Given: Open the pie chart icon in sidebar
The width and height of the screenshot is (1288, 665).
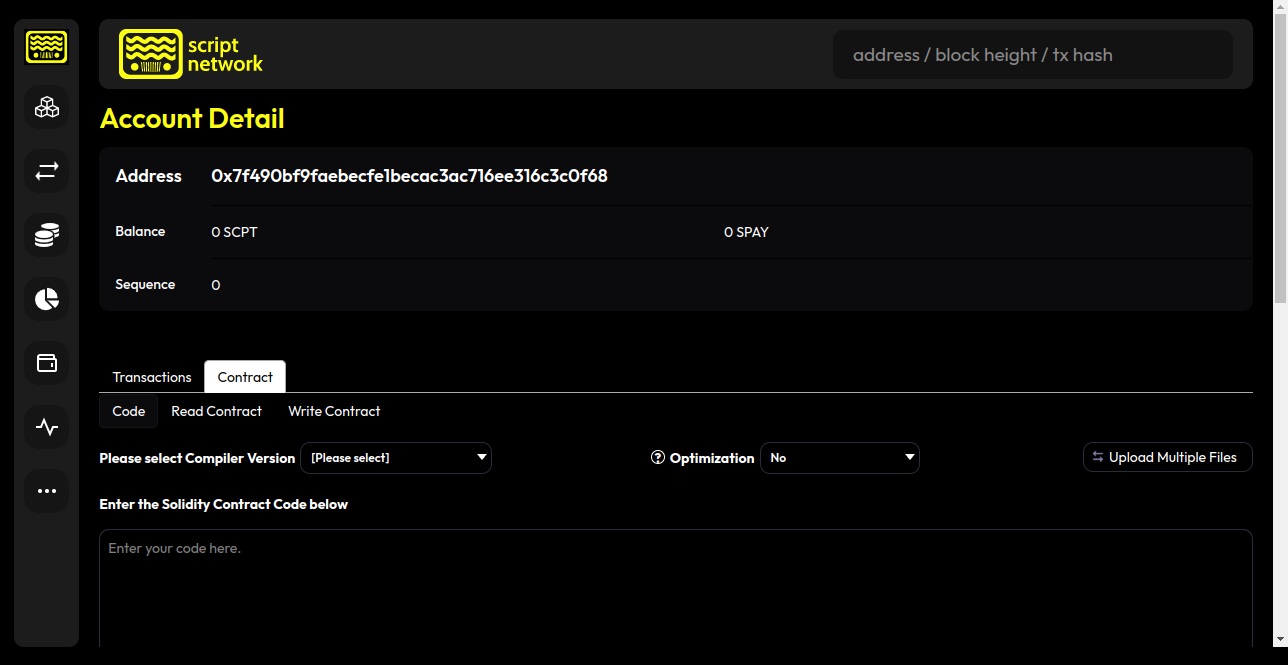Looking at the screenshot, I should pos(47,299).
